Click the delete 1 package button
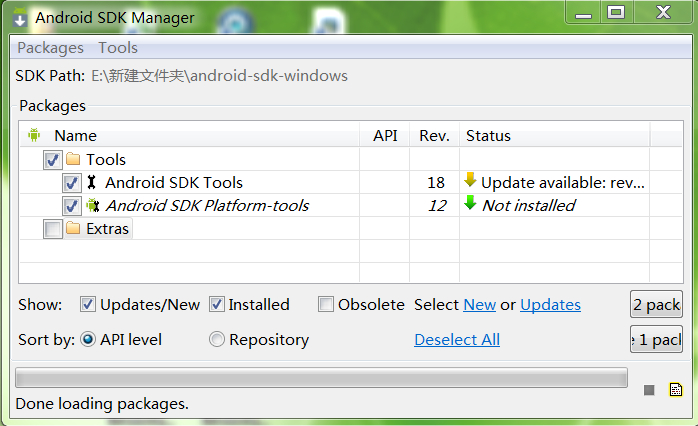Screen dimensions: 698x426 pos(657,340)
